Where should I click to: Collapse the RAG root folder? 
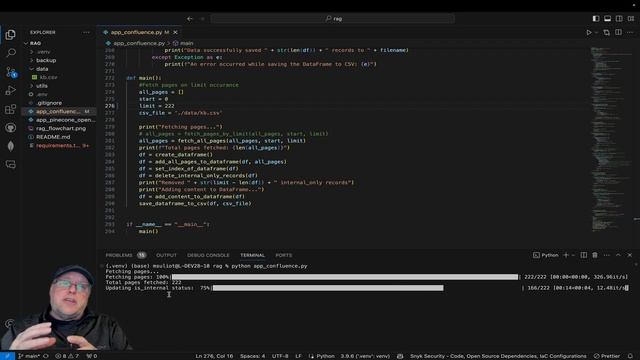tap(35, 43)
